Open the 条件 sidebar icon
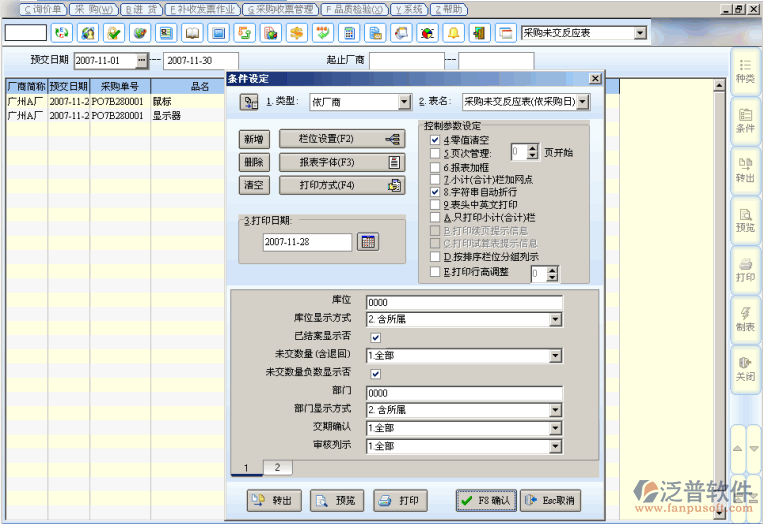The image size is (763, 524). 745,120
